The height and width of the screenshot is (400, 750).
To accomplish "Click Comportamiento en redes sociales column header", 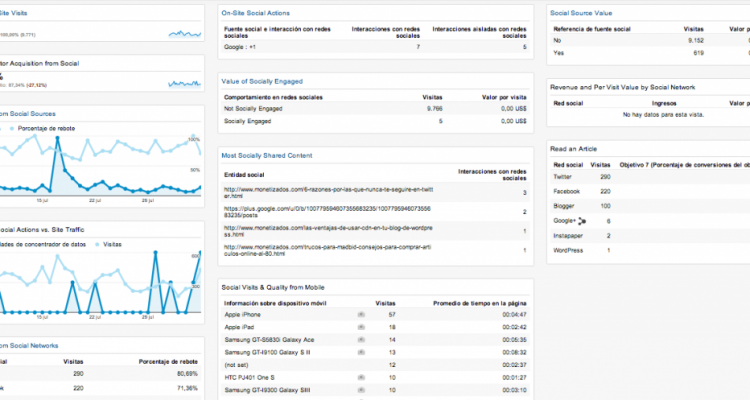I will click(x=273, y=97).
